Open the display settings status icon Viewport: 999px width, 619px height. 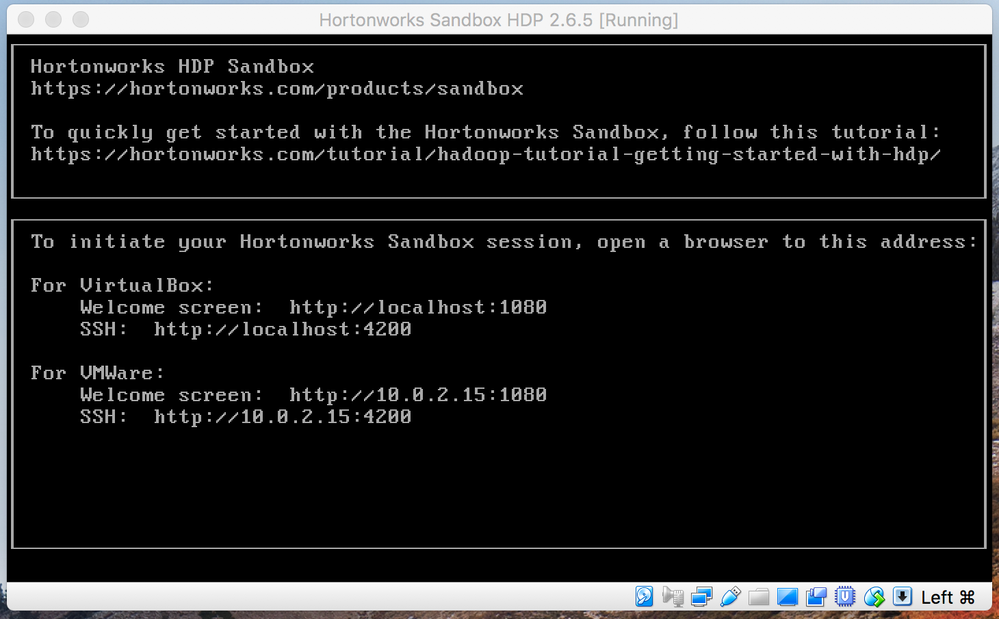coord(787,597)
